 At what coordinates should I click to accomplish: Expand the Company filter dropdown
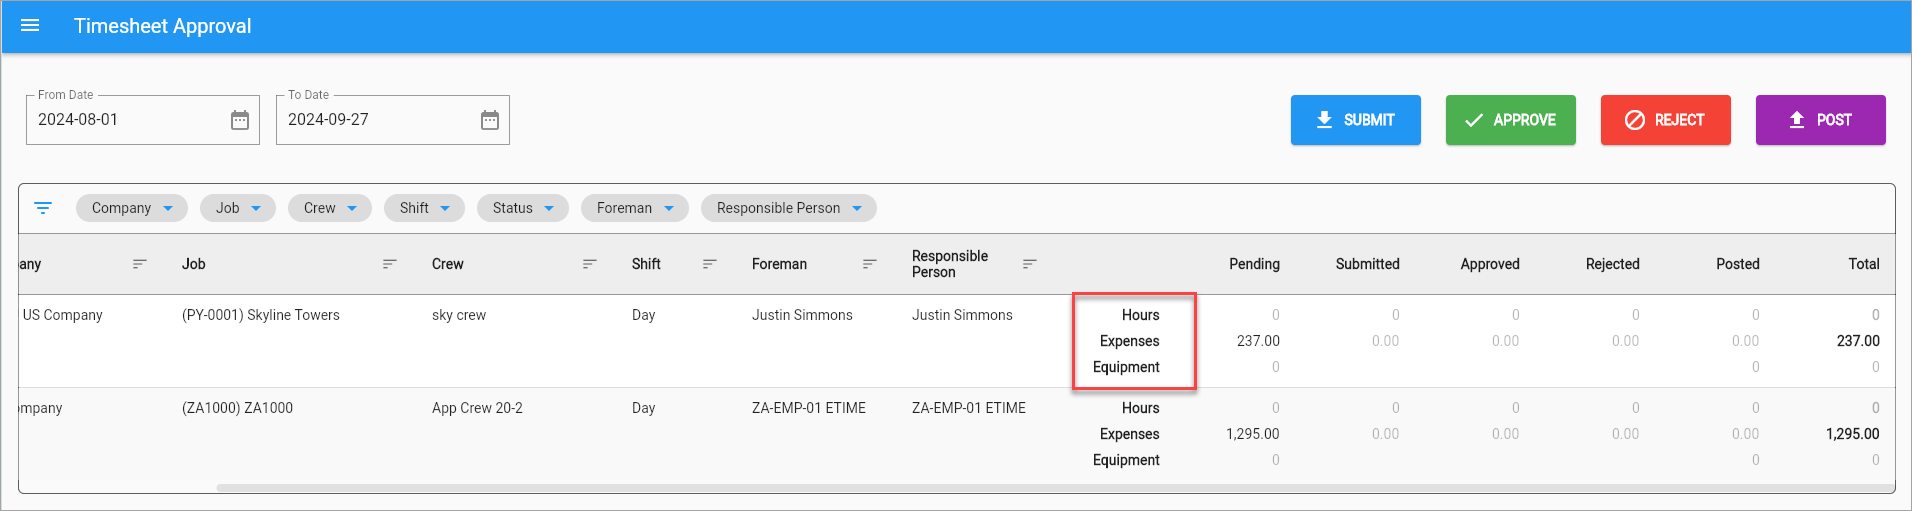(132, 208)
